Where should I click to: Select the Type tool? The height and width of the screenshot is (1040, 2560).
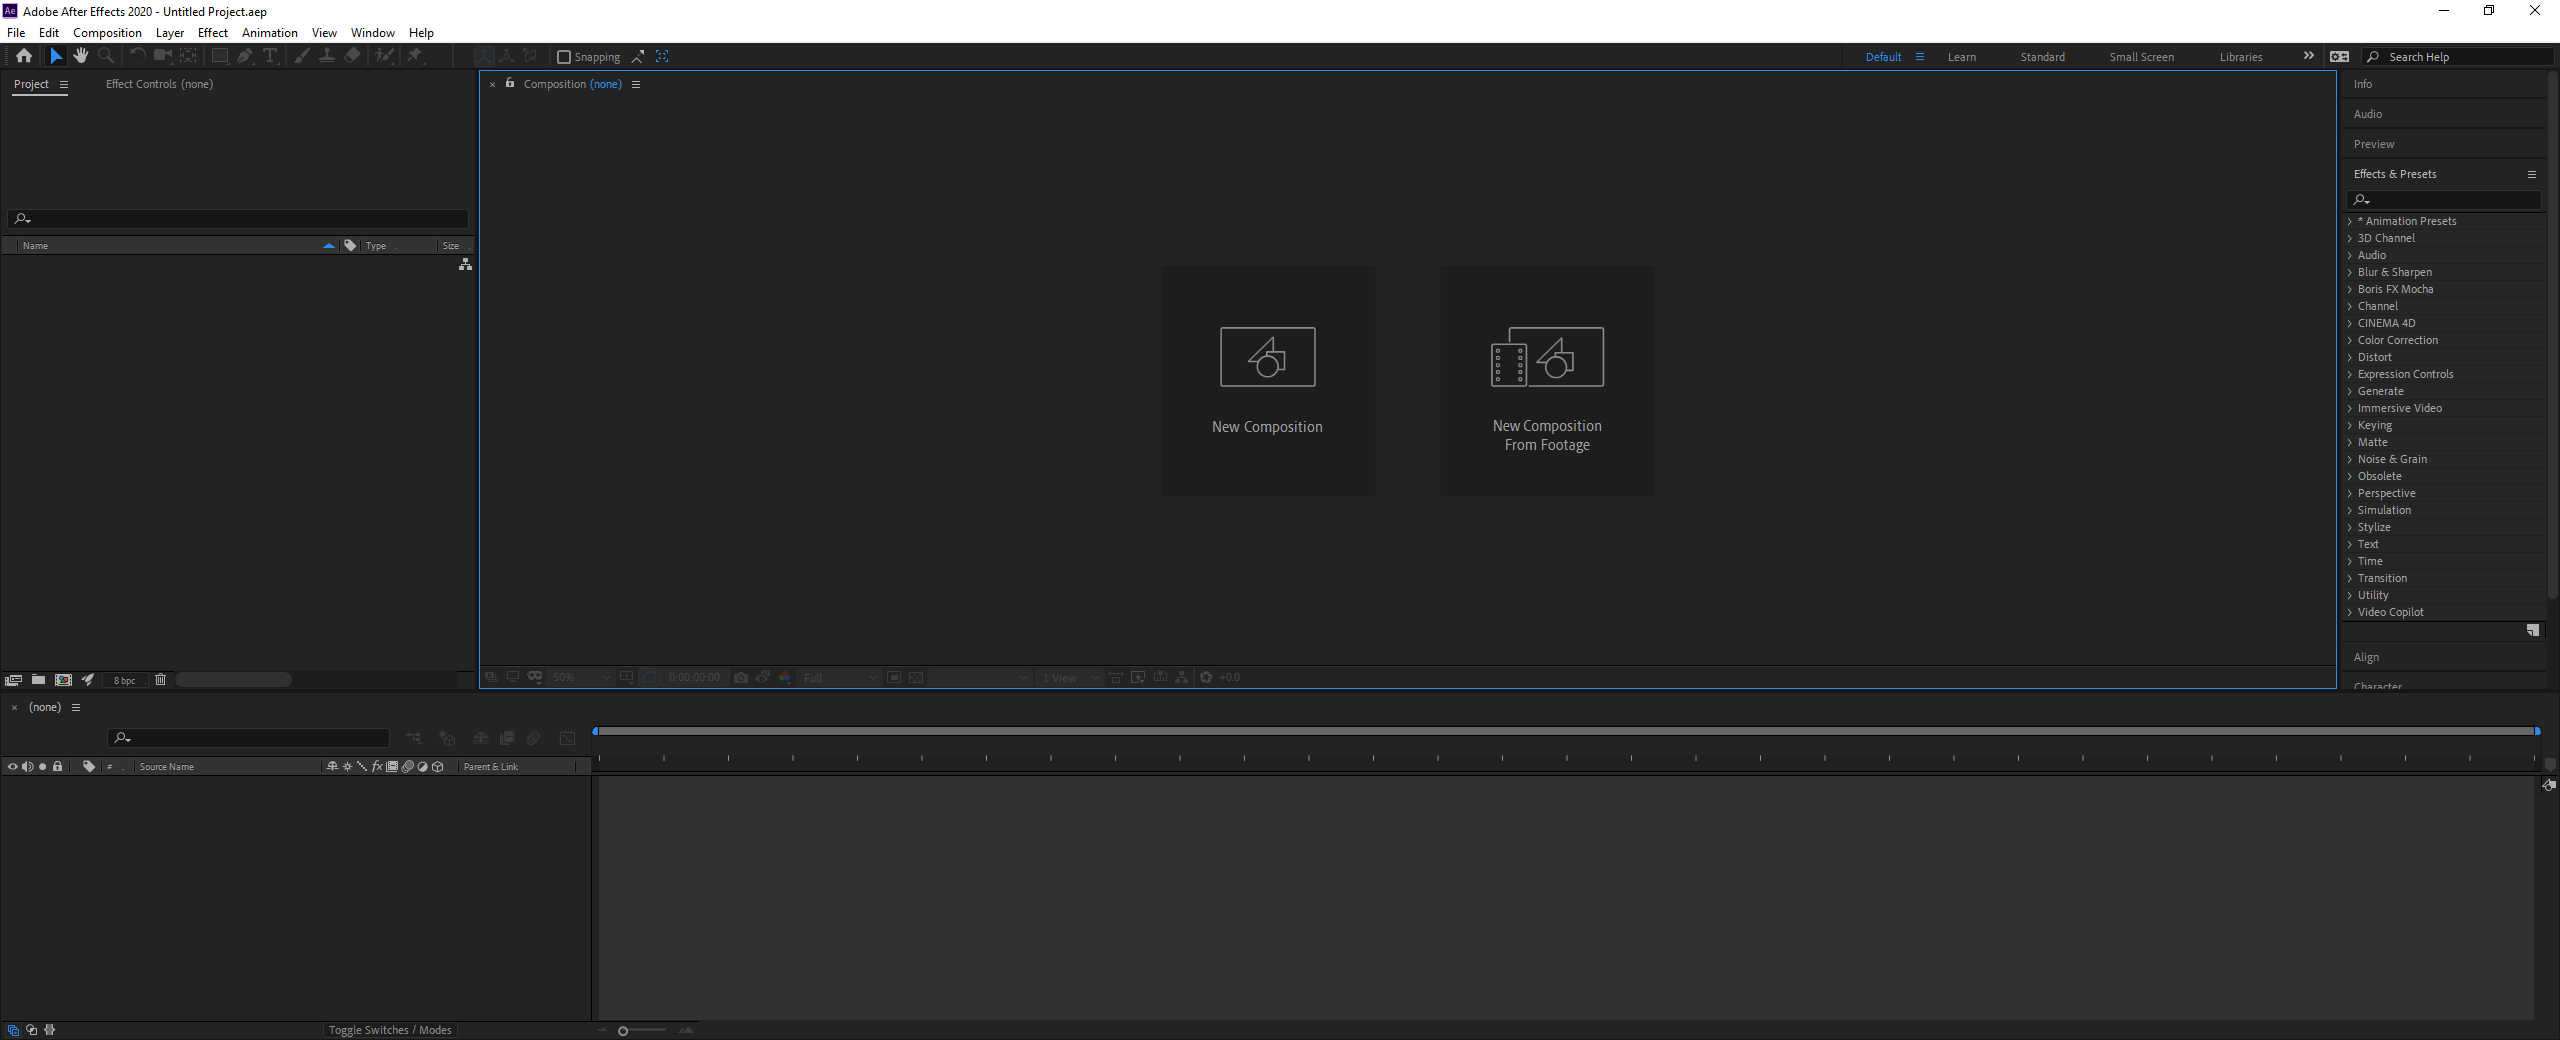[x=270, y=56]
